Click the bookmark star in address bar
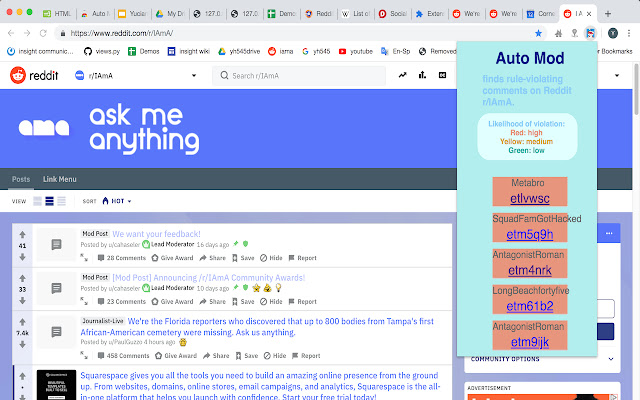The height and width of the screenshot is (400, 640). pyautogui.click(x=538, y=33)
